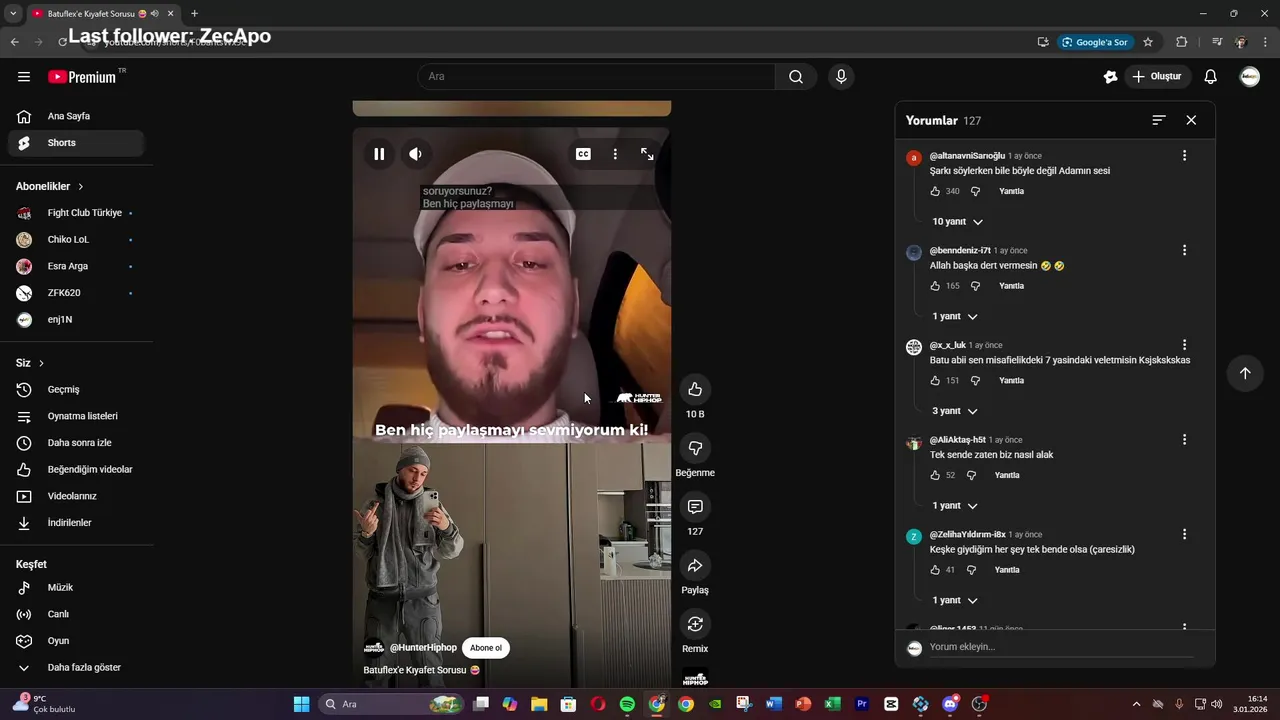Image resolution: width=1280 pixels, height=720 pixels.
Task: Go to Ana Sayfa
Action: point(76,116)
